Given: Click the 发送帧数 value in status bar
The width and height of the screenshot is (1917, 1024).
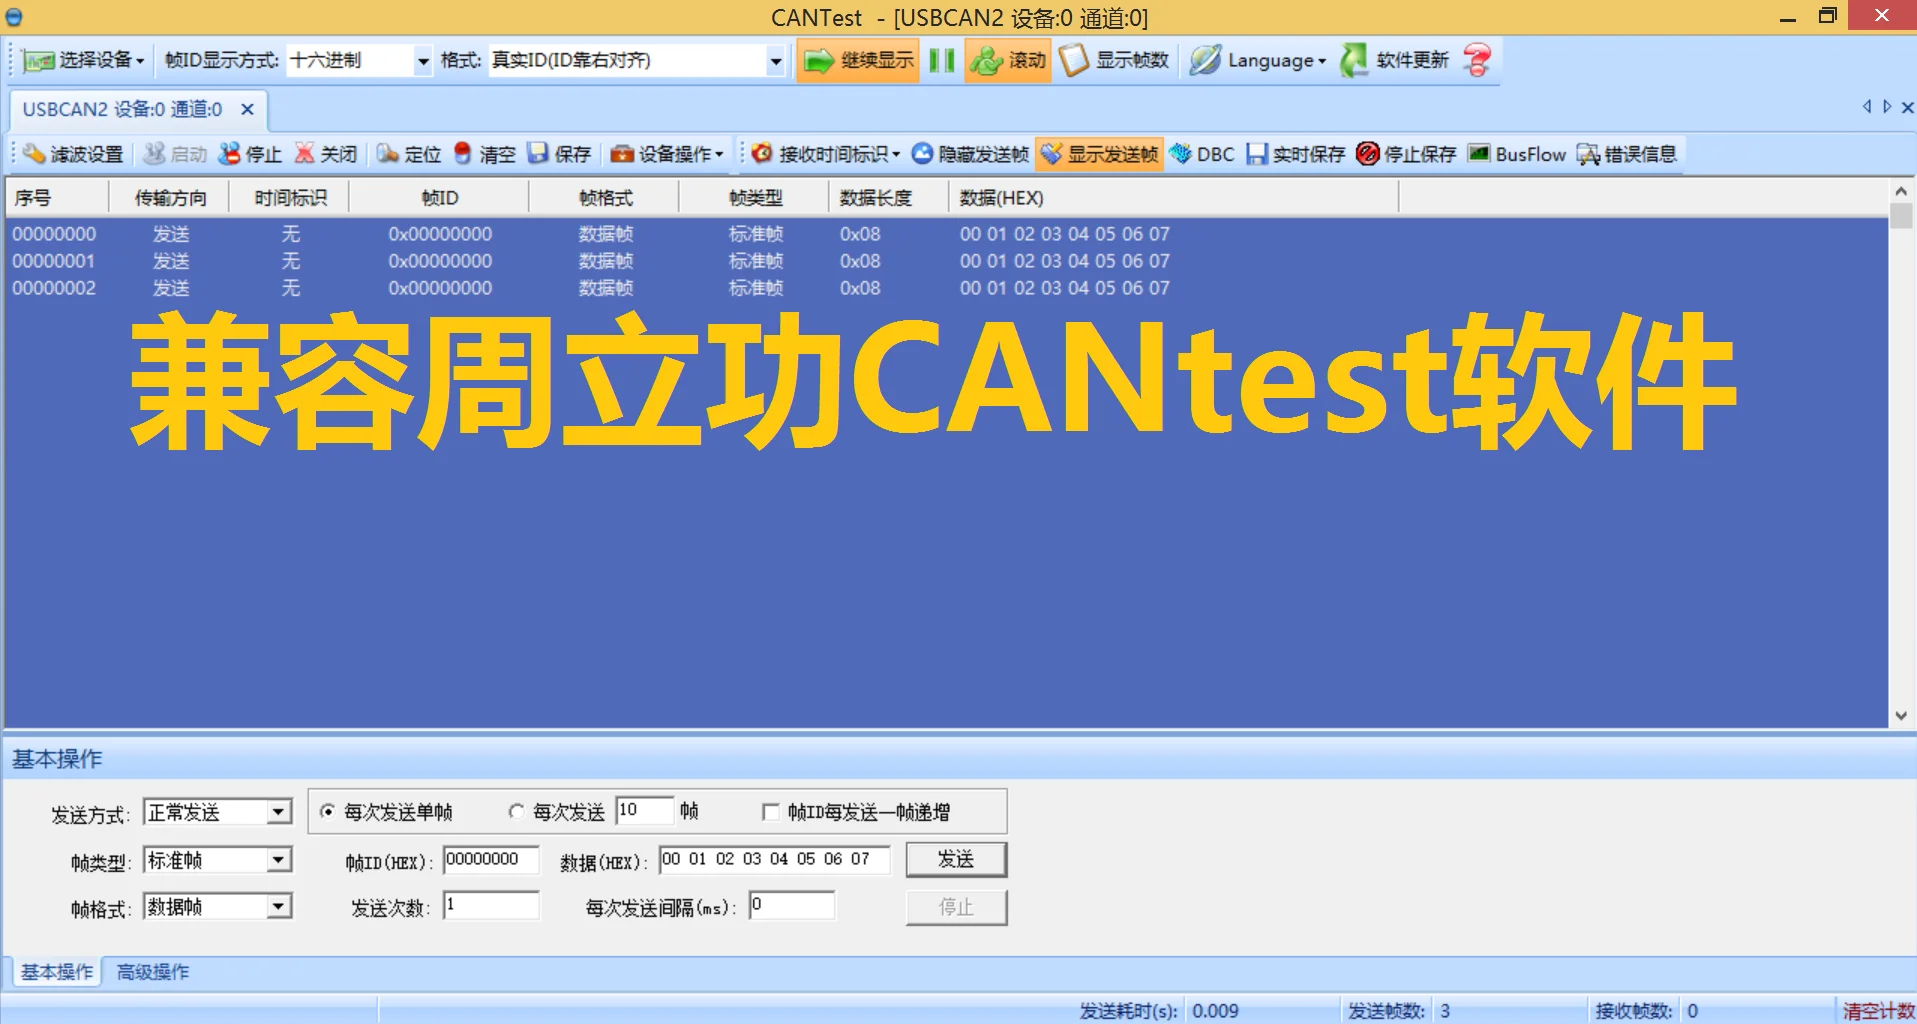Looking at the screenshot, I should pyautogui.click(x=1445, y=1011).
